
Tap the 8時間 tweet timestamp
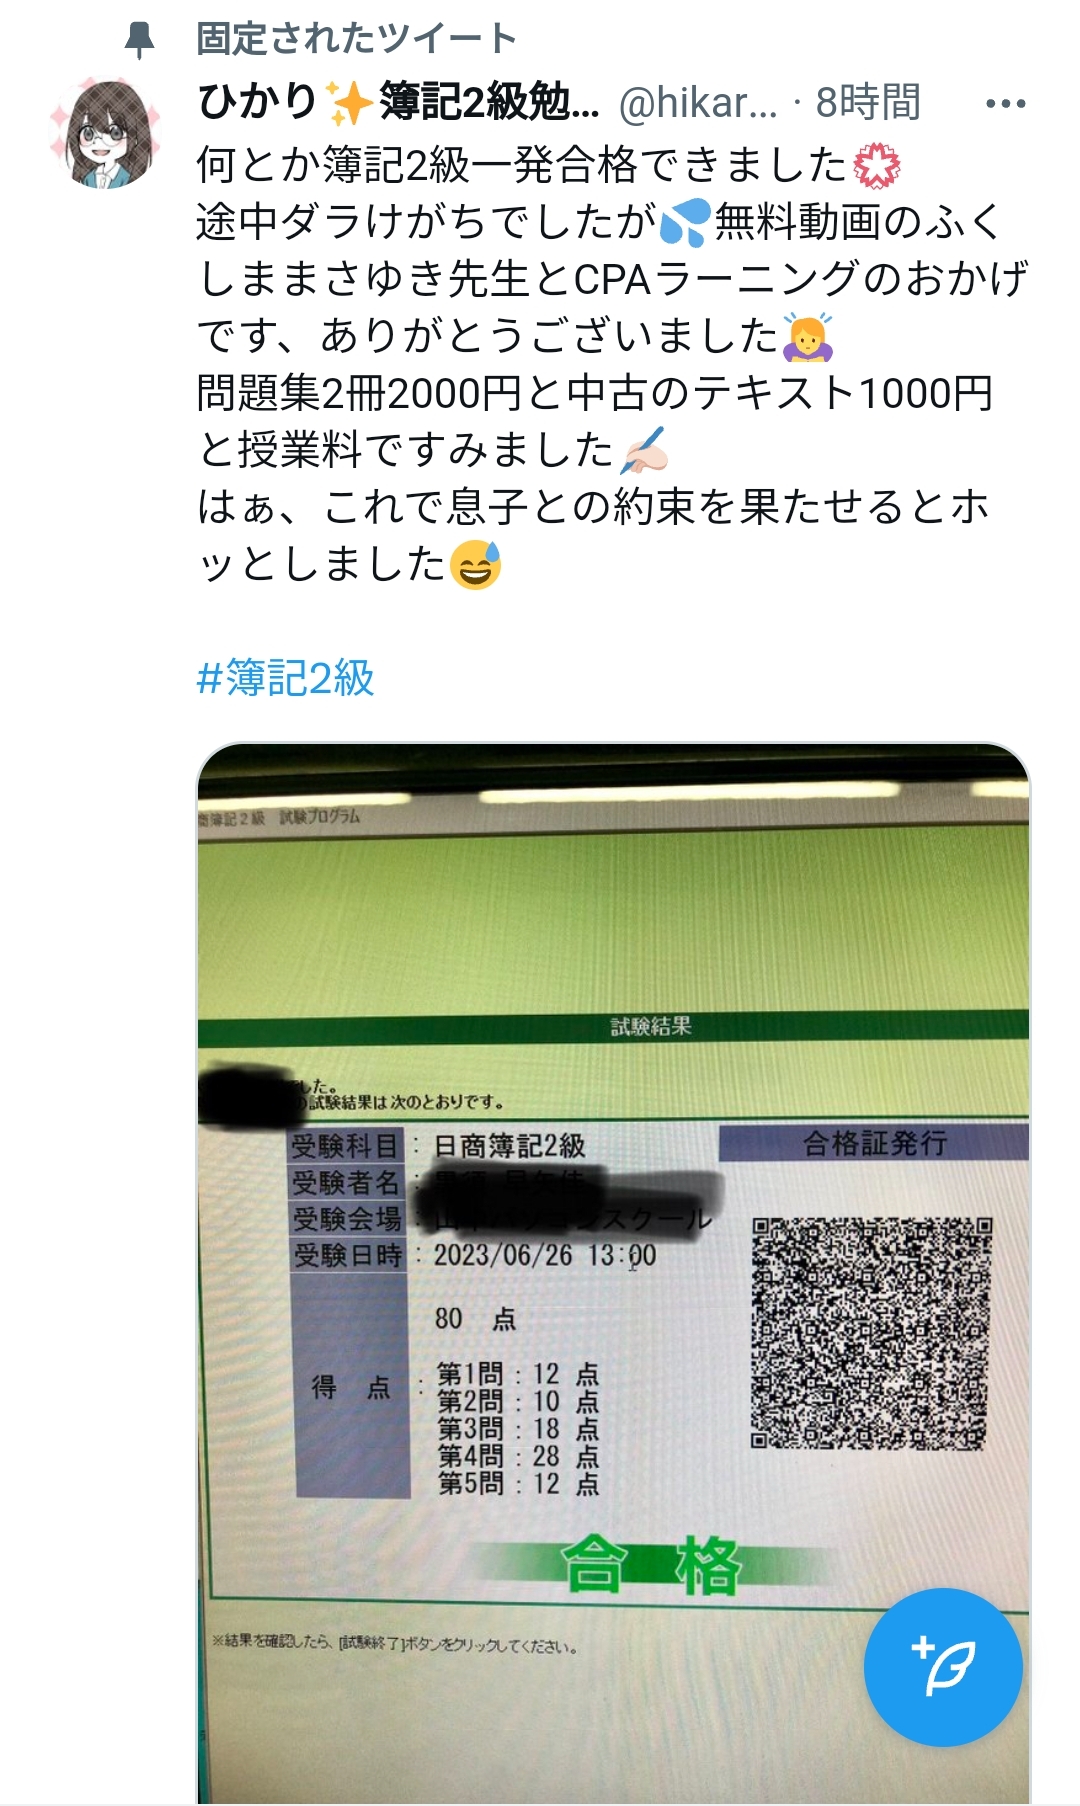coord(867,103)
